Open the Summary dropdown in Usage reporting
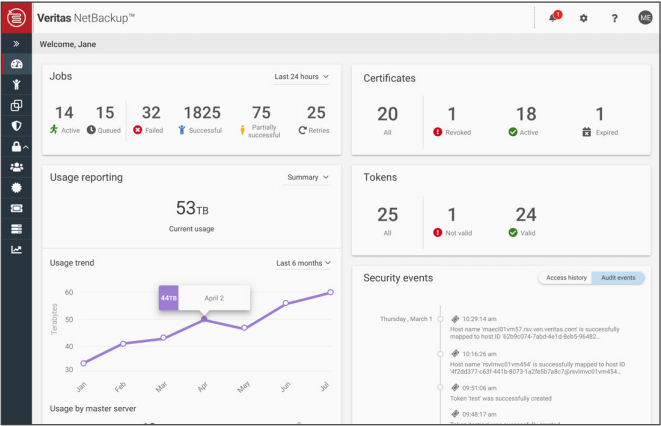 [x=307, y=177]
